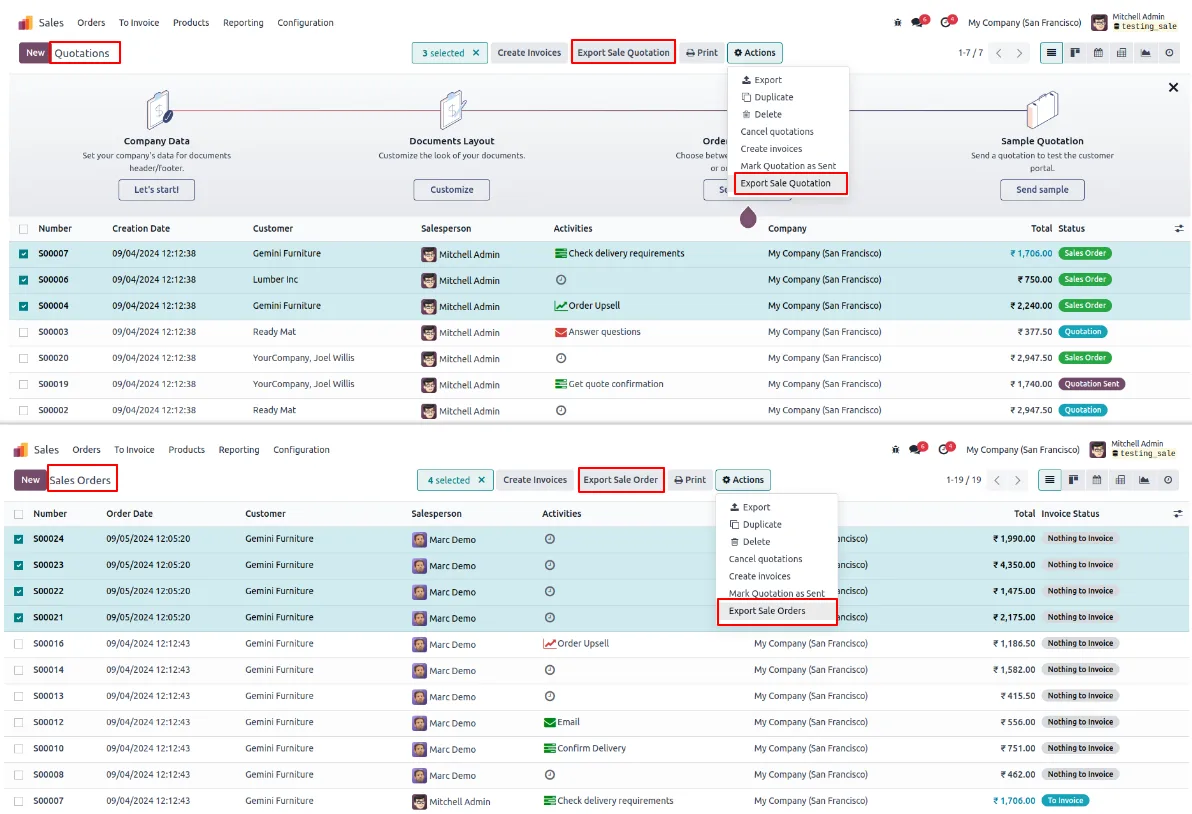Screen dimensions: 1192x814
Task: Click the To Invoice status badge for S00007
Action: pyautogui.click(x=1065, y=800)
